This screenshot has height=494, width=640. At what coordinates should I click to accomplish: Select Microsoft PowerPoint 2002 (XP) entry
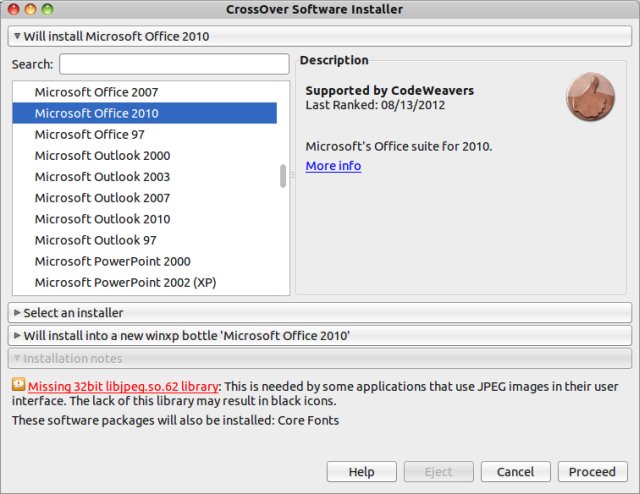tap(144, 283)
